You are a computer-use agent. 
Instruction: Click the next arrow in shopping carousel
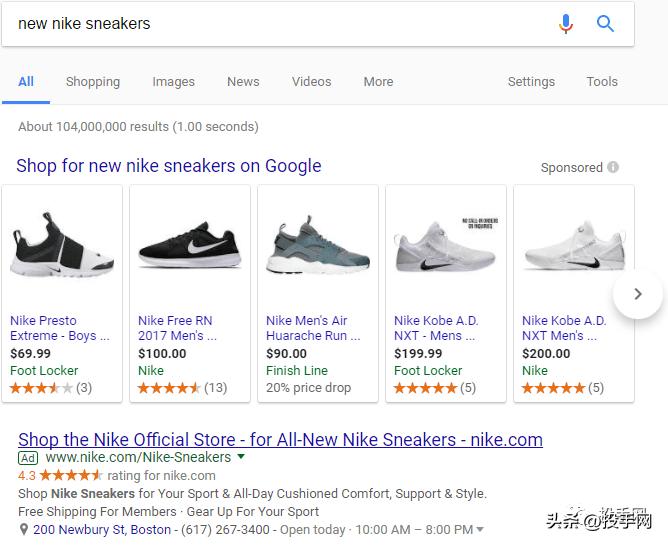(637, 294)
